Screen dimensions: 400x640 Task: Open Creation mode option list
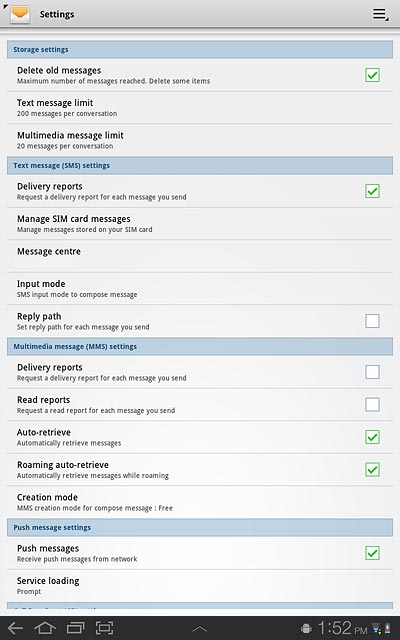(200, 502)
